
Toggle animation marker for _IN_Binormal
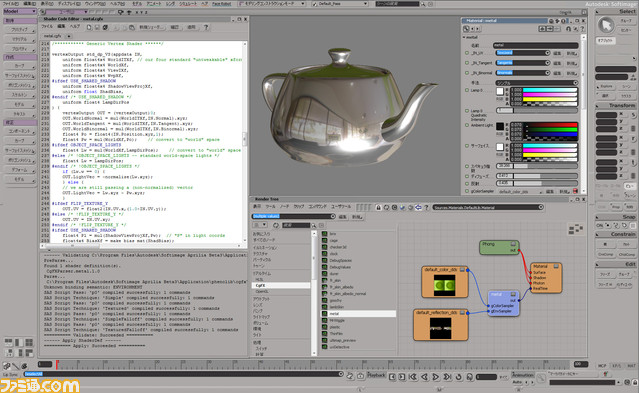coord(467,73)
